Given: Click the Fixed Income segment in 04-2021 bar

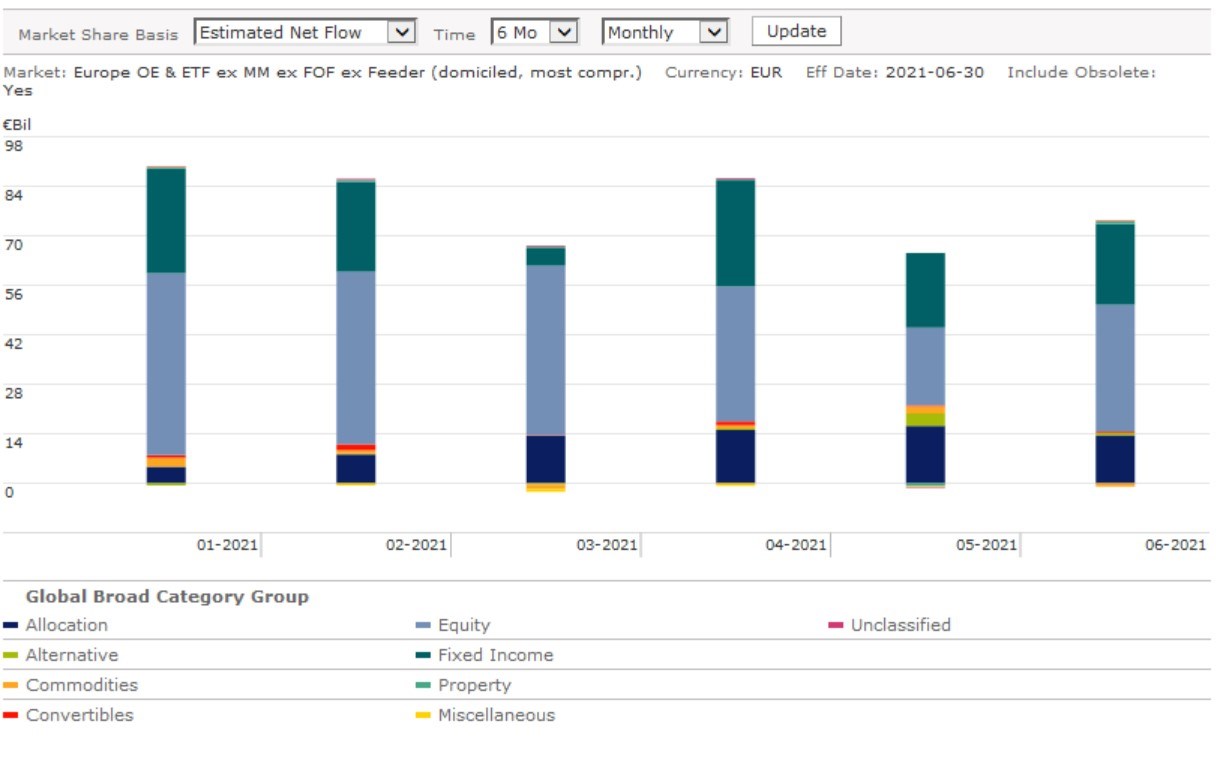Looking at the screenshot, I should [735, 233].
